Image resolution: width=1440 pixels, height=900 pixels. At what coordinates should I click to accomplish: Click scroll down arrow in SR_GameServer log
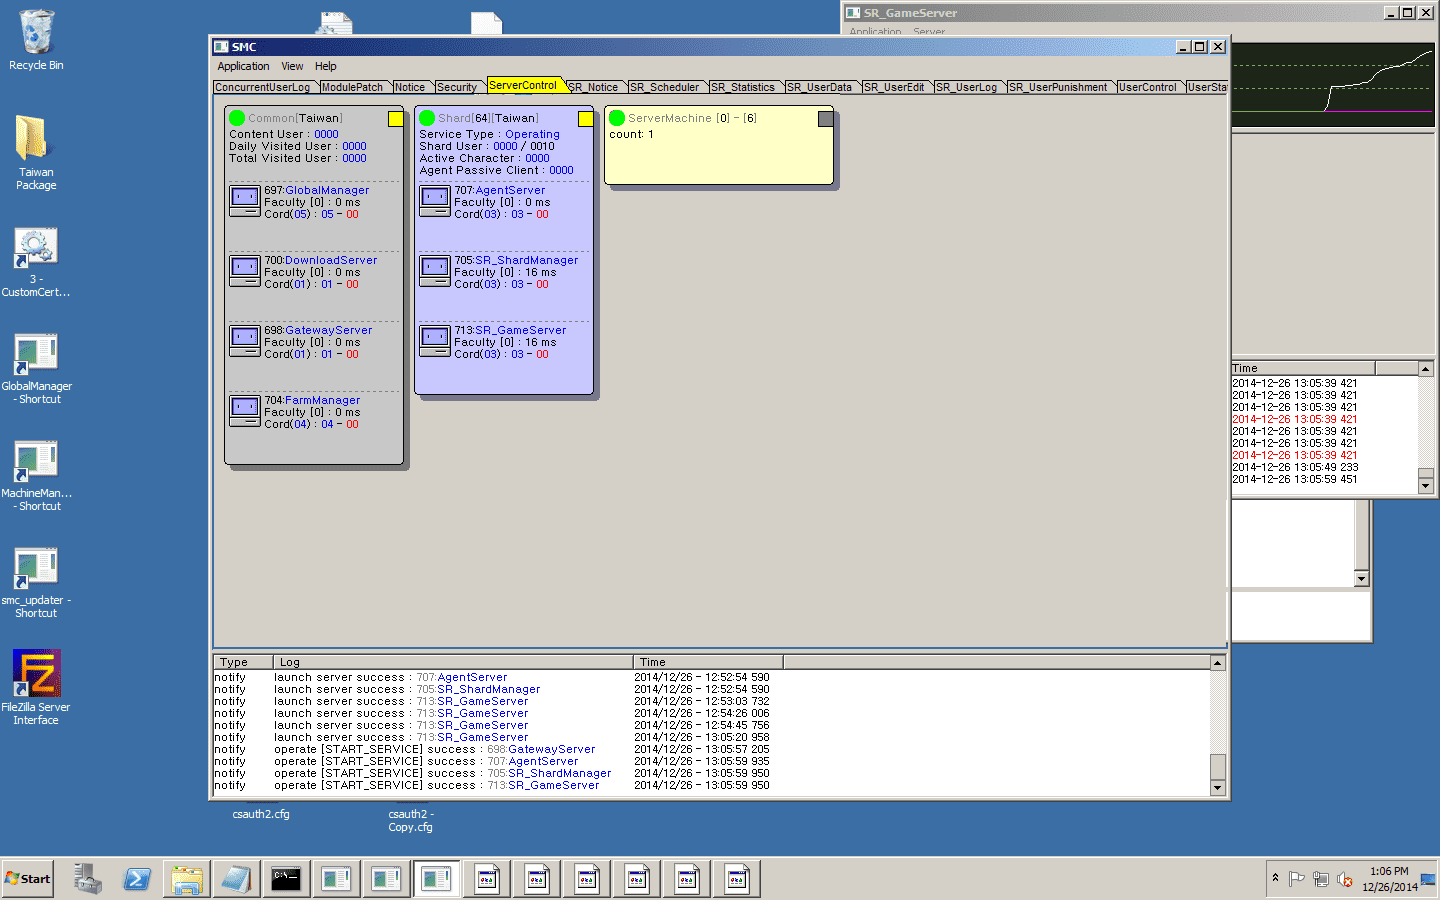point(1426,486)
